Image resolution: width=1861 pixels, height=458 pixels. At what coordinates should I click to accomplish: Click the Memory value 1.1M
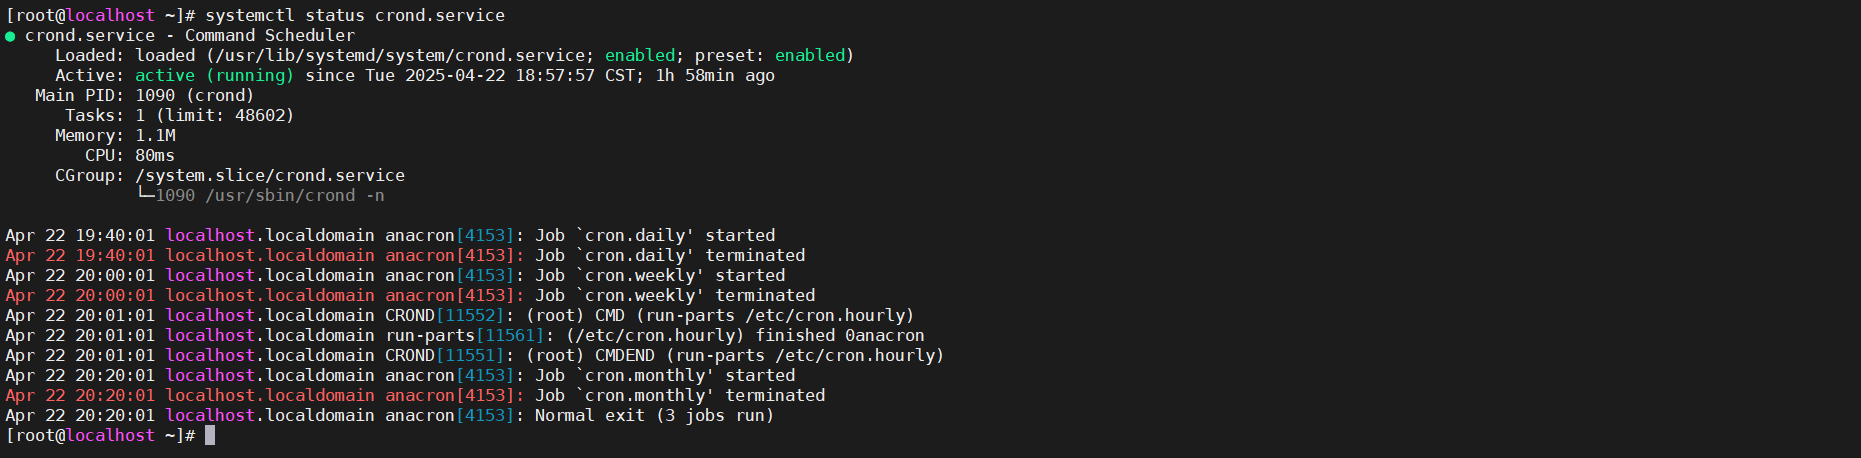[155, 135]
